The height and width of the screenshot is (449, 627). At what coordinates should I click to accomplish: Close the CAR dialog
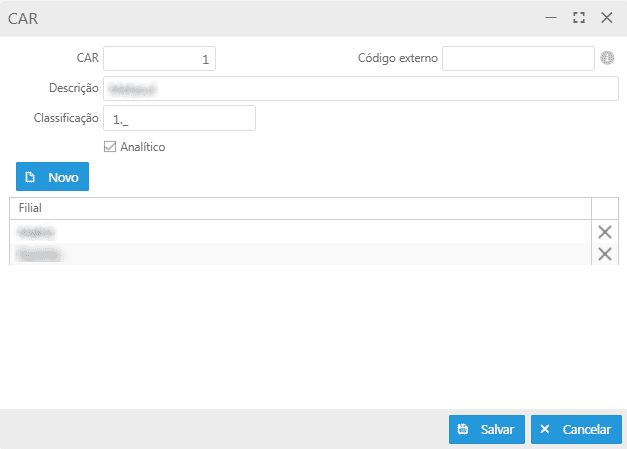[x=606, y=17]
